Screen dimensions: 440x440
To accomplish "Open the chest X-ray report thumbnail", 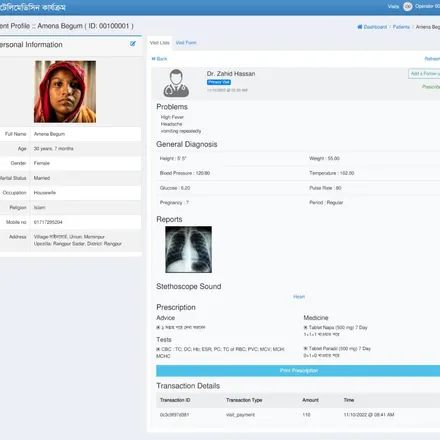I will pos(188,249).
